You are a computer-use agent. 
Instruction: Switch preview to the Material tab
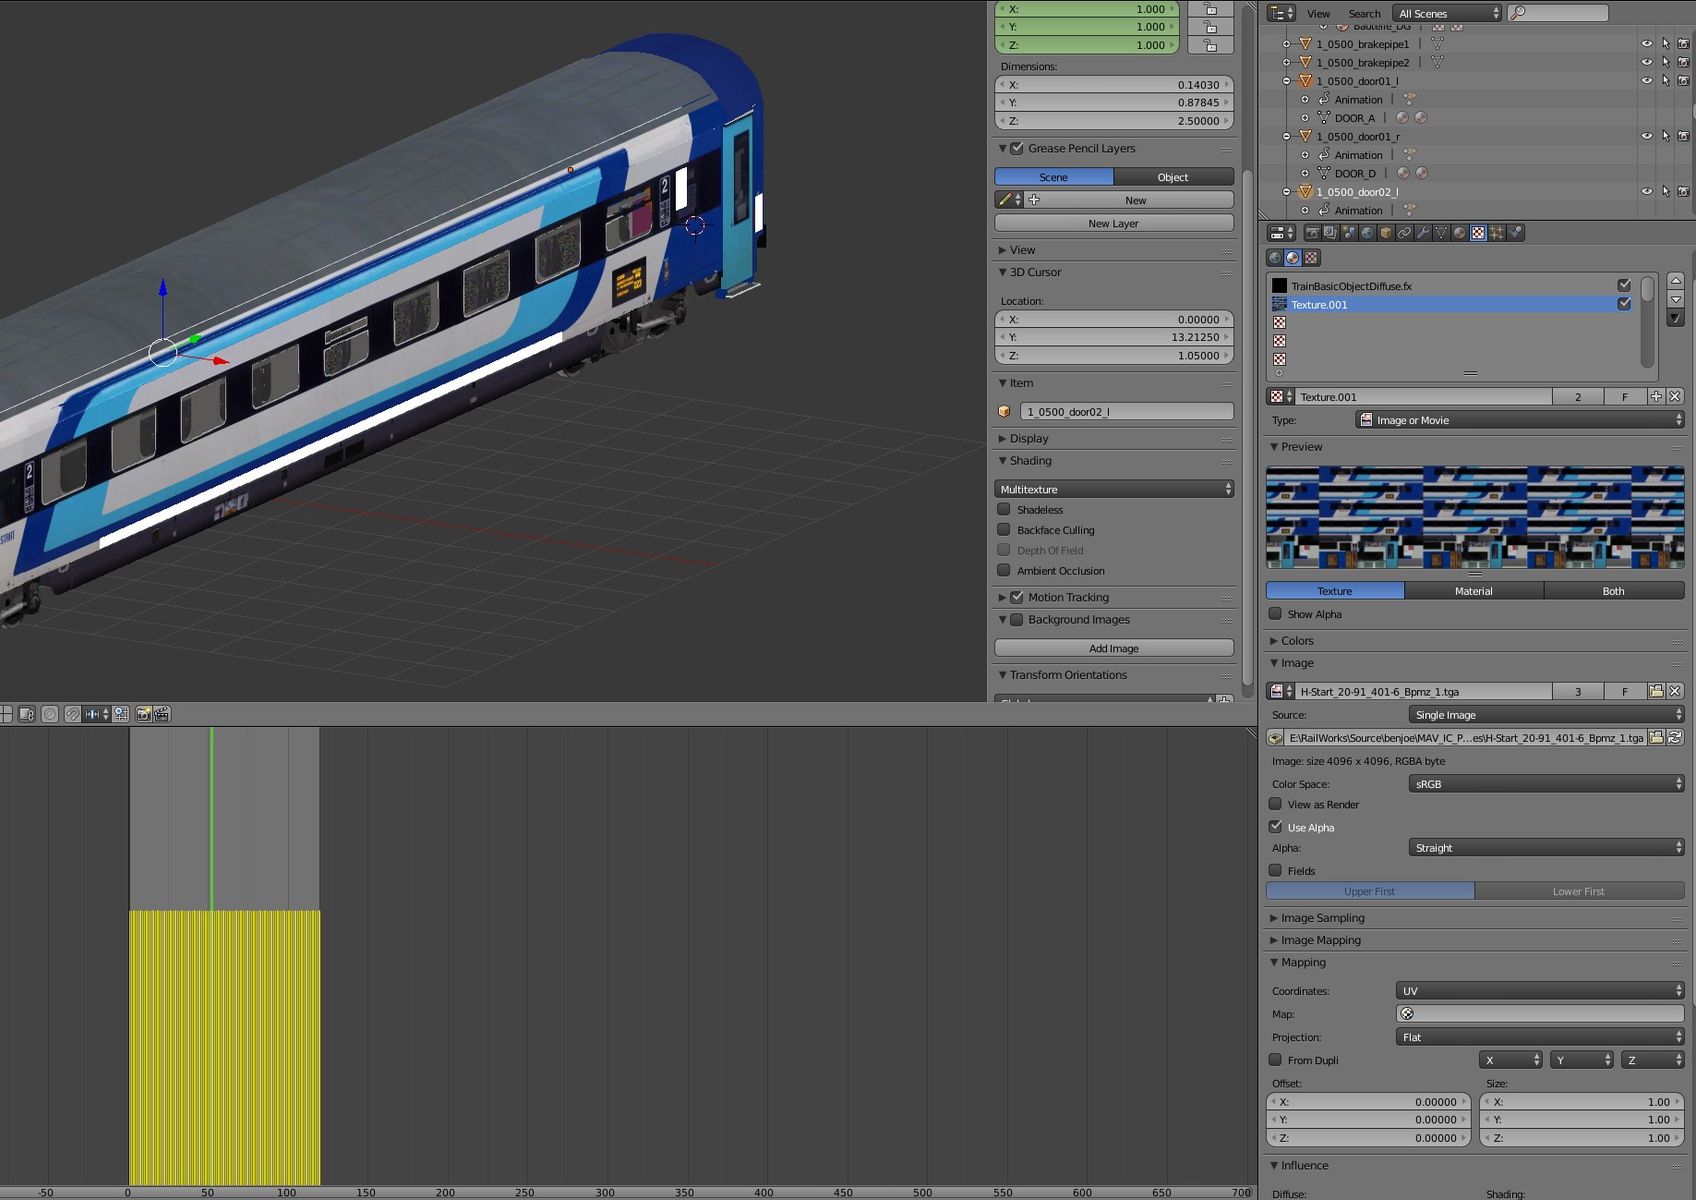click(x=1473, y=591)
